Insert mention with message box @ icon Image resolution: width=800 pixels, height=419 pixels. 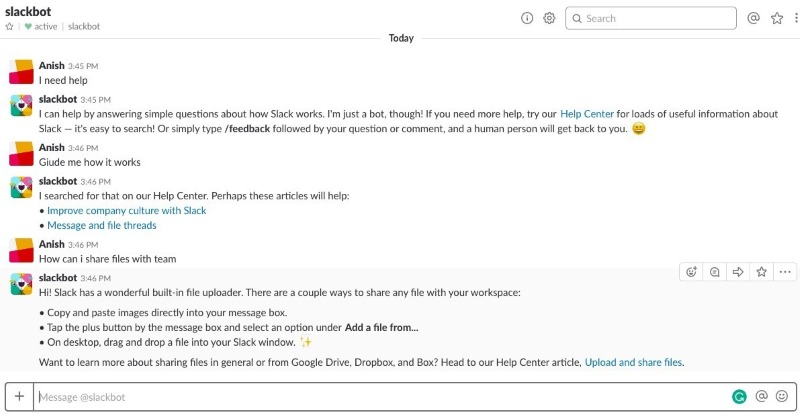[761, 396]
